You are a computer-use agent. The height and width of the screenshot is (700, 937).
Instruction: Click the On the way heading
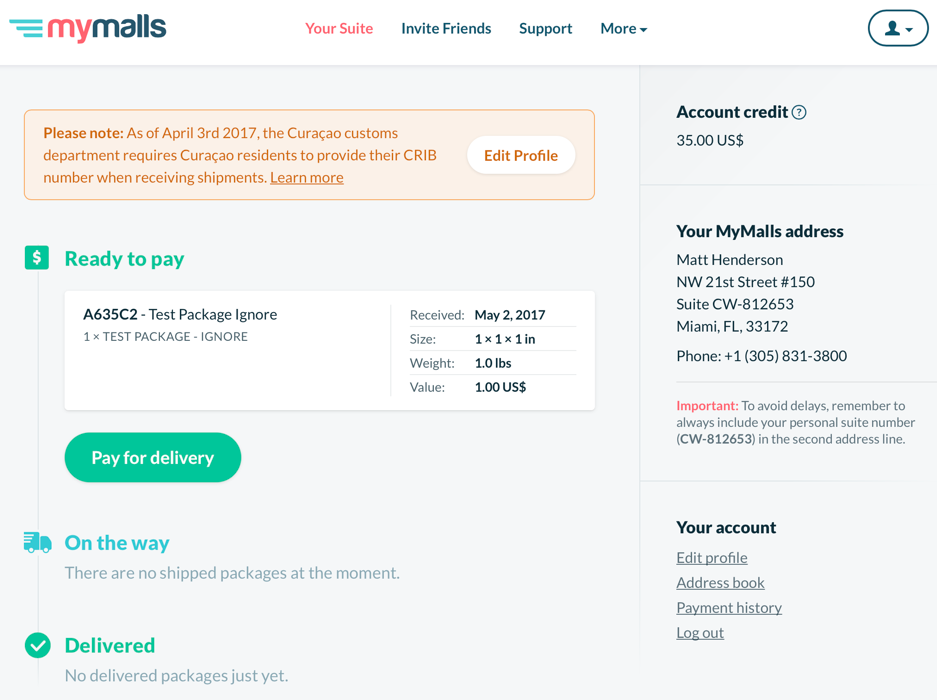[117, 543]
